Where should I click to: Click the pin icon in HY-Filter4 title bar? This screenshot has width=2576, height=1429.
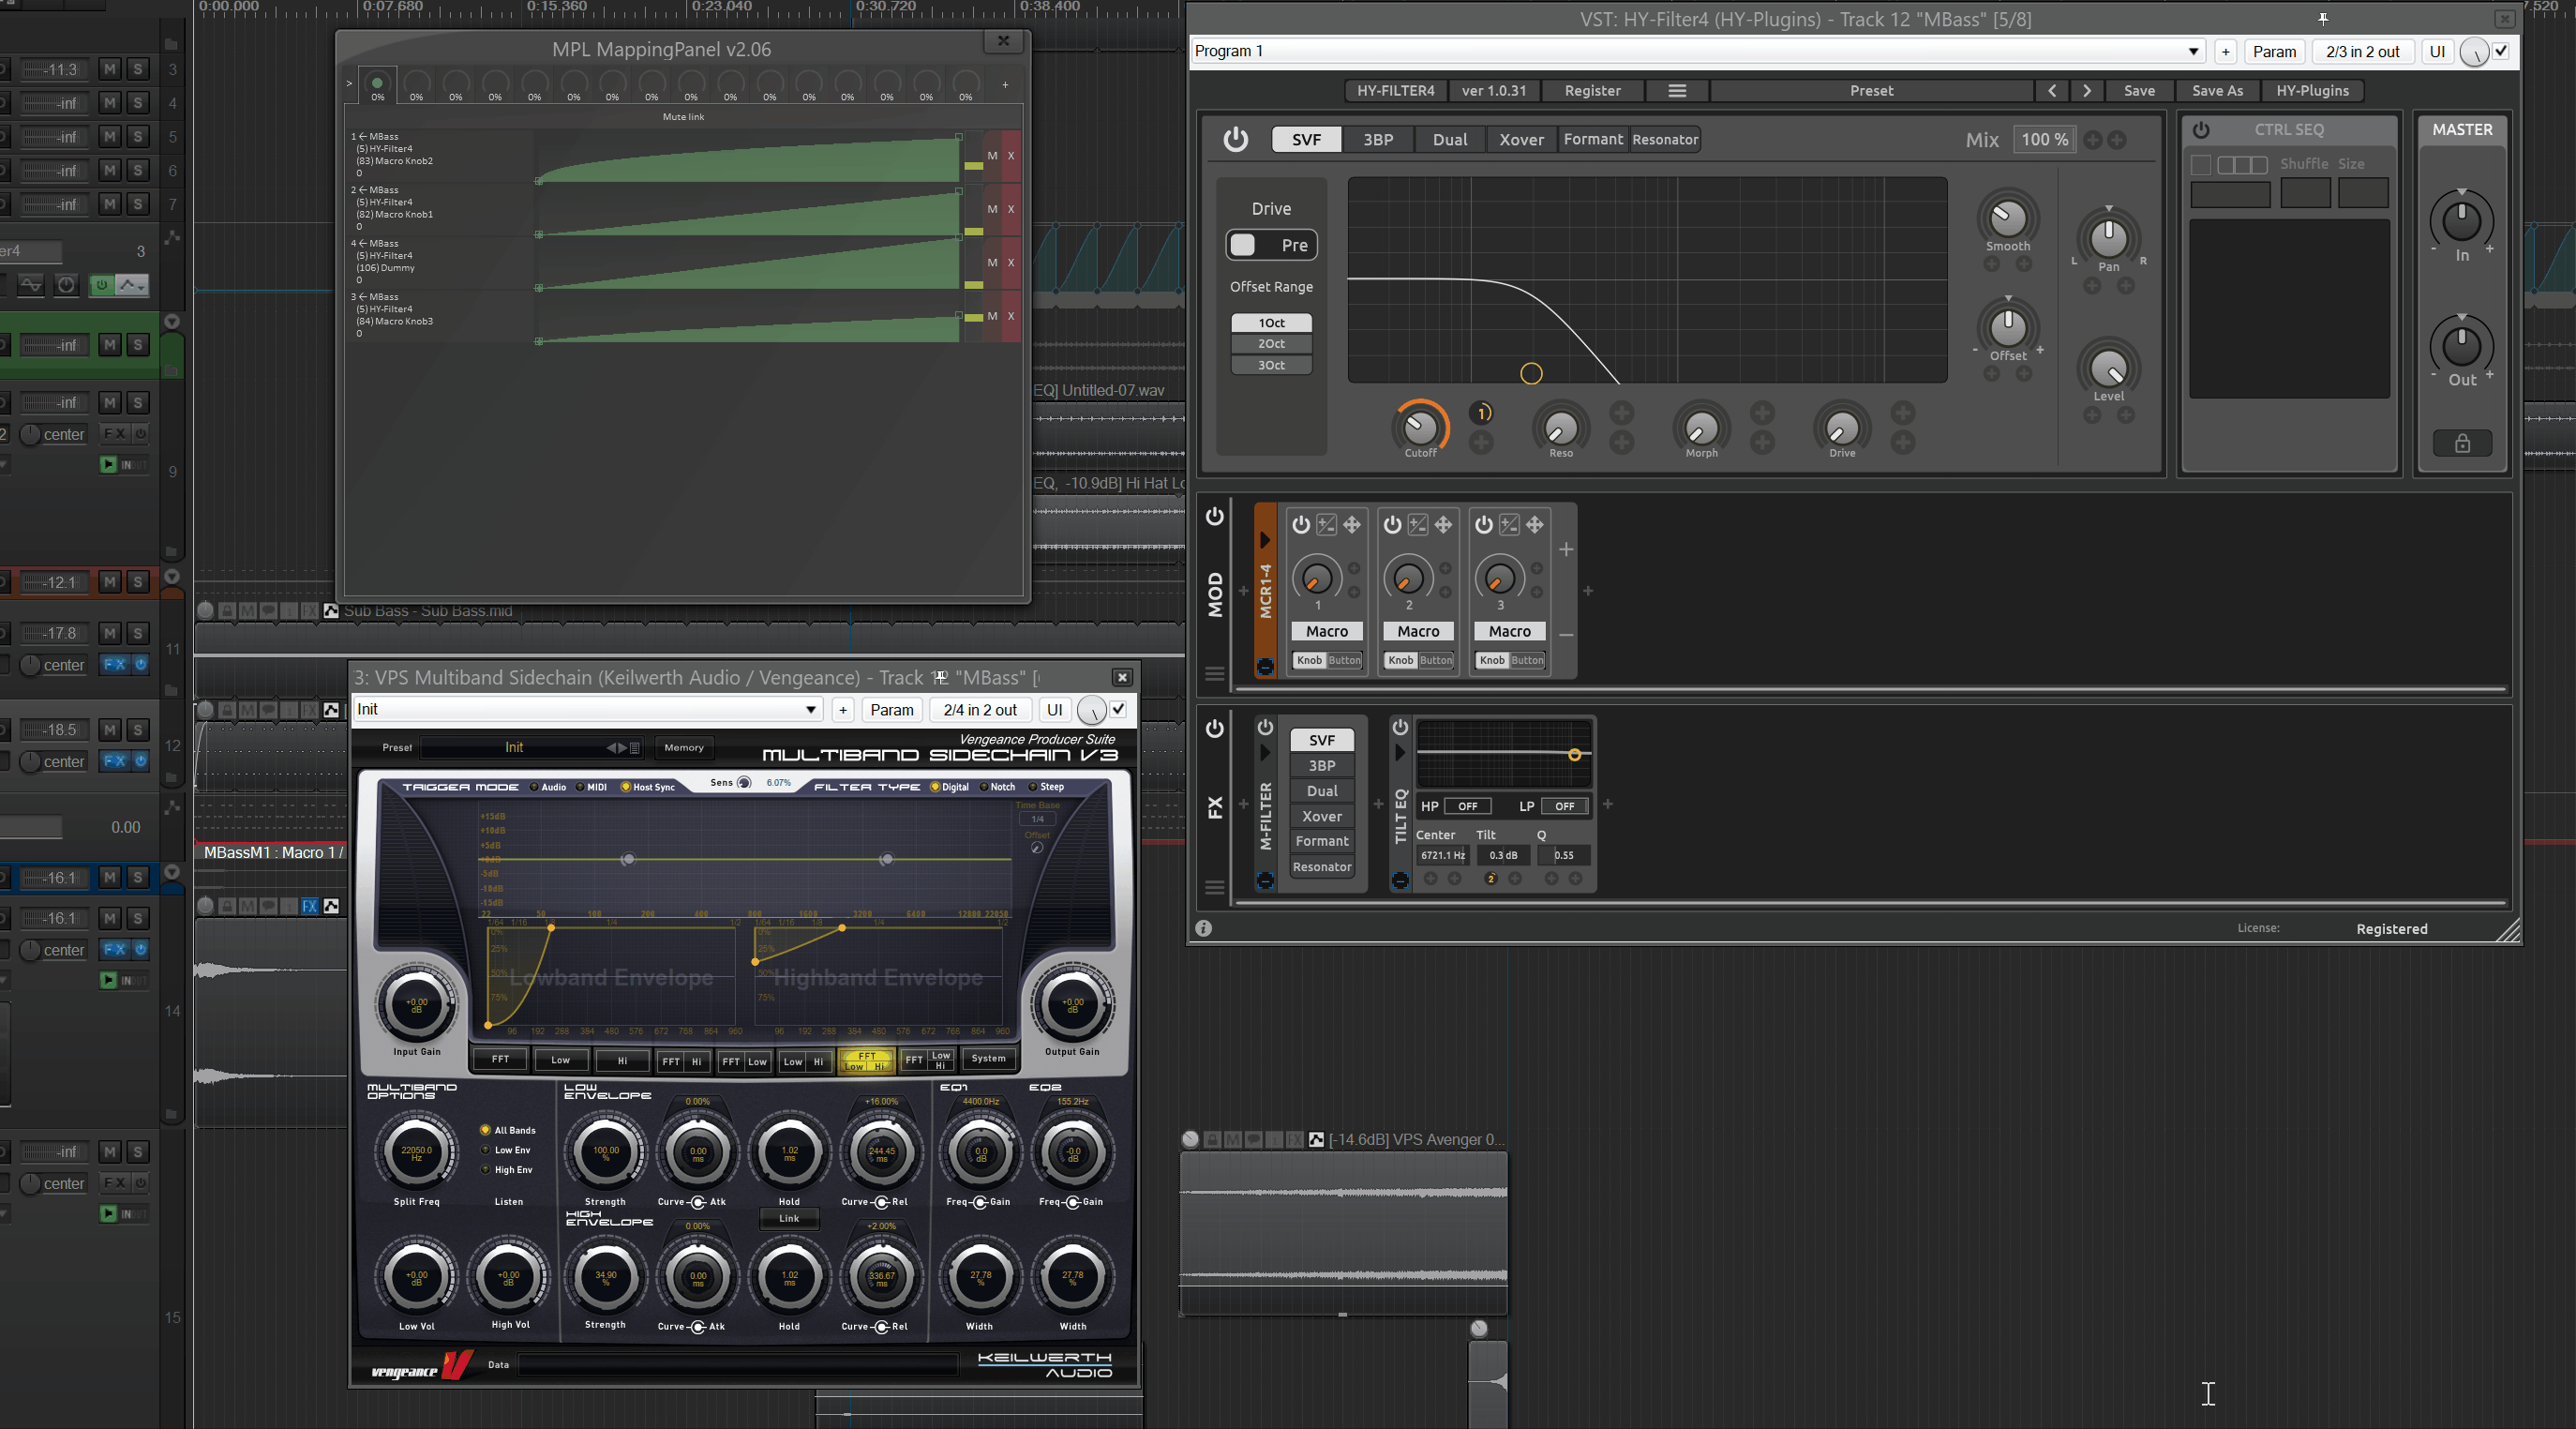coord(2323,19)
